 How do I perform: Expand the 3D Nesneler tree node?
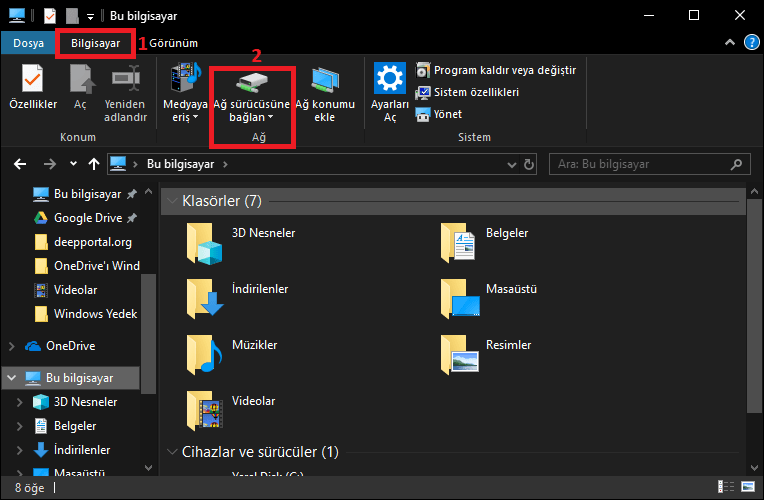pyautogui.click(x=19, y=402)
